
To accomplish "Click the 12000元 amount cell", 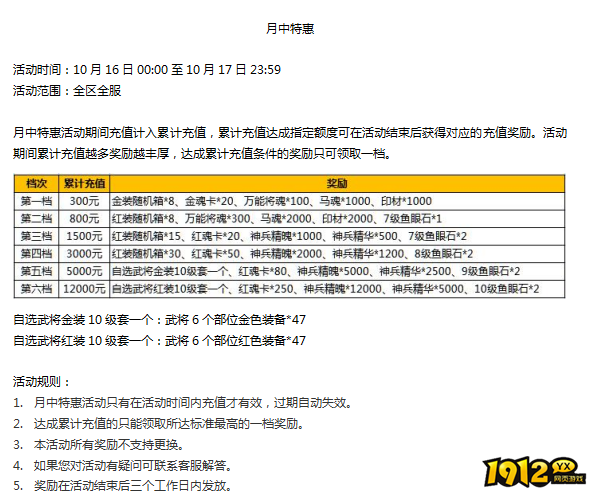I will pos(84,289).
